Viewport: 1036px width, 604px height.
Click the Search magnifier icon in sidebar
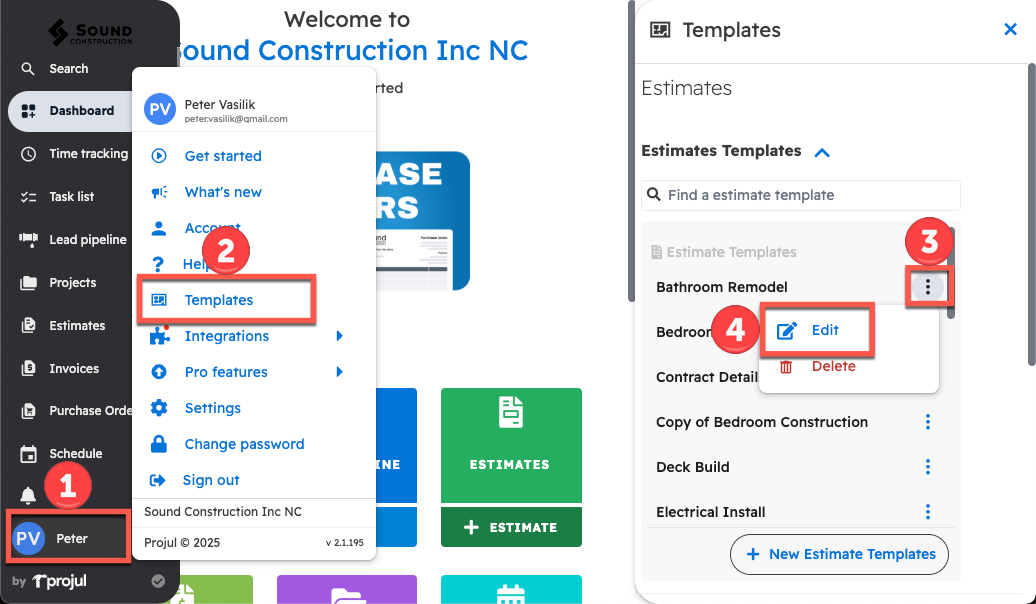coord(28,69)
